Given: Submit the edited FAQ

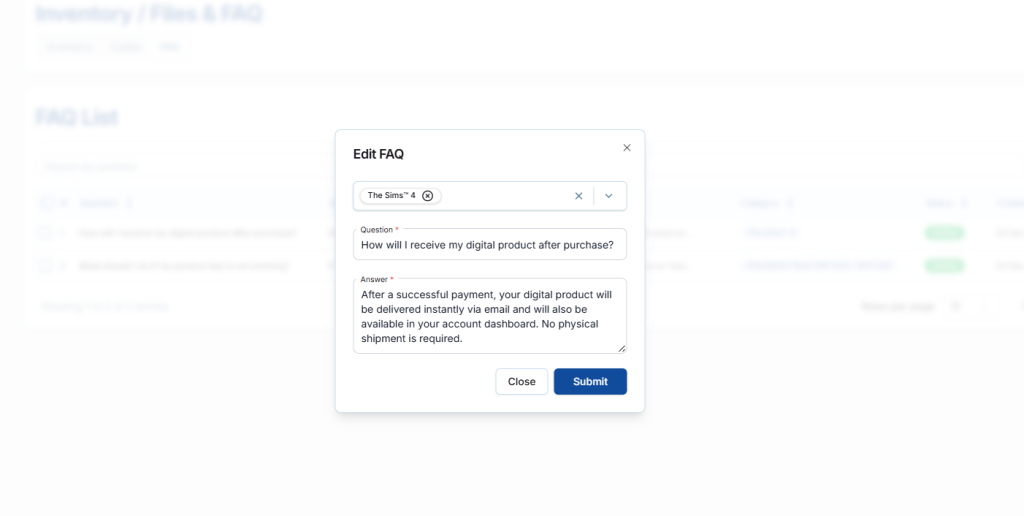Looking at the screenshot, I should (x=590, y=381).
